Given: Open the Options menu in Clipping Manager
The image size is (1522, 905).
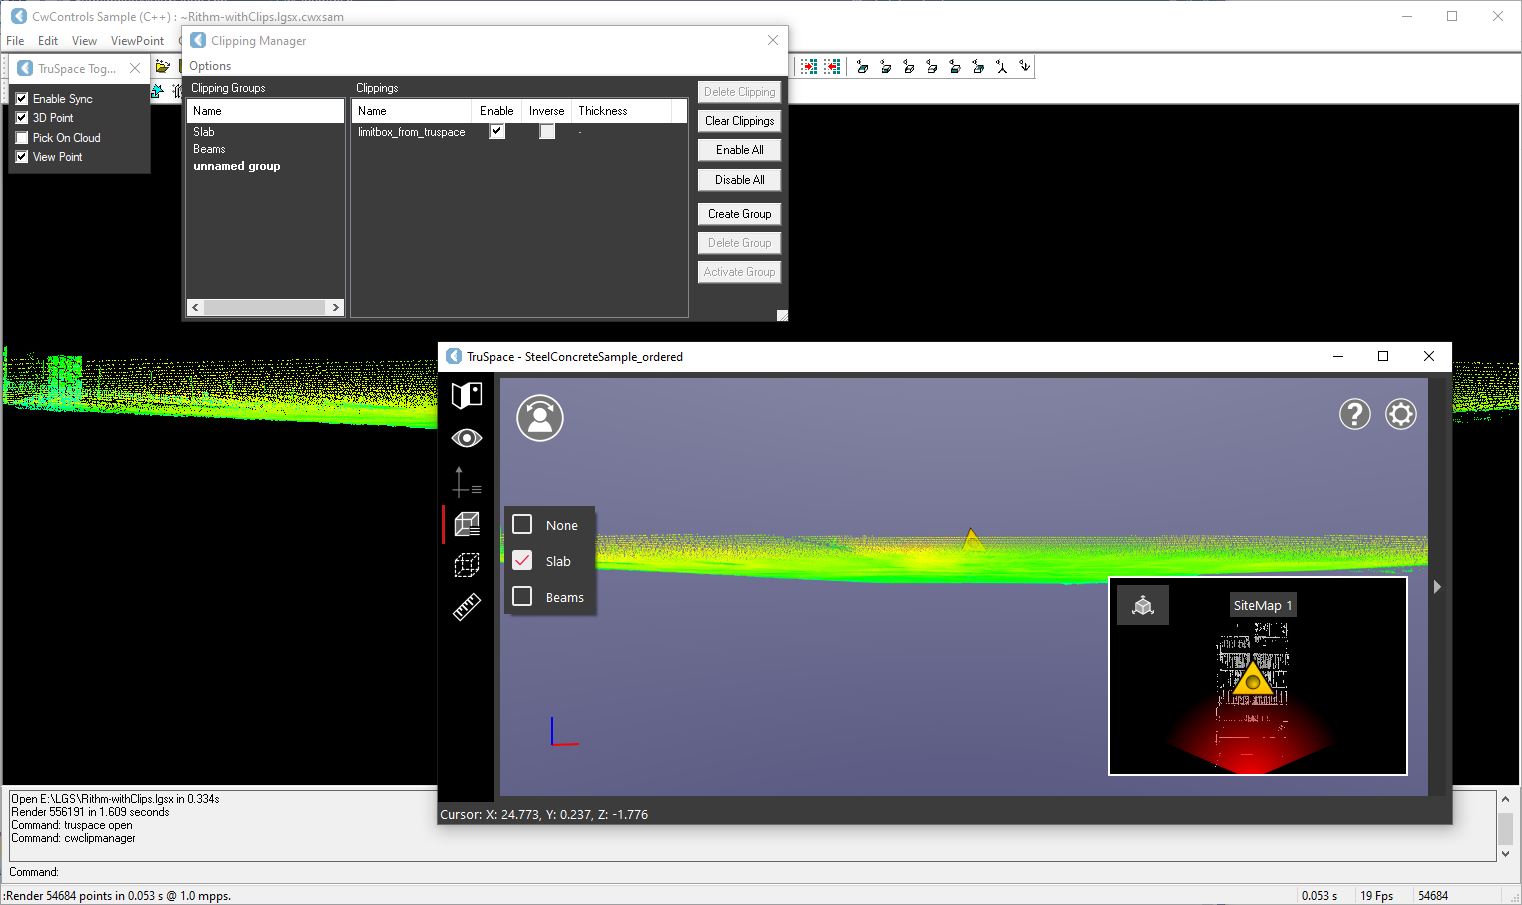Looking at the screenshot, I should pos(210,66).
